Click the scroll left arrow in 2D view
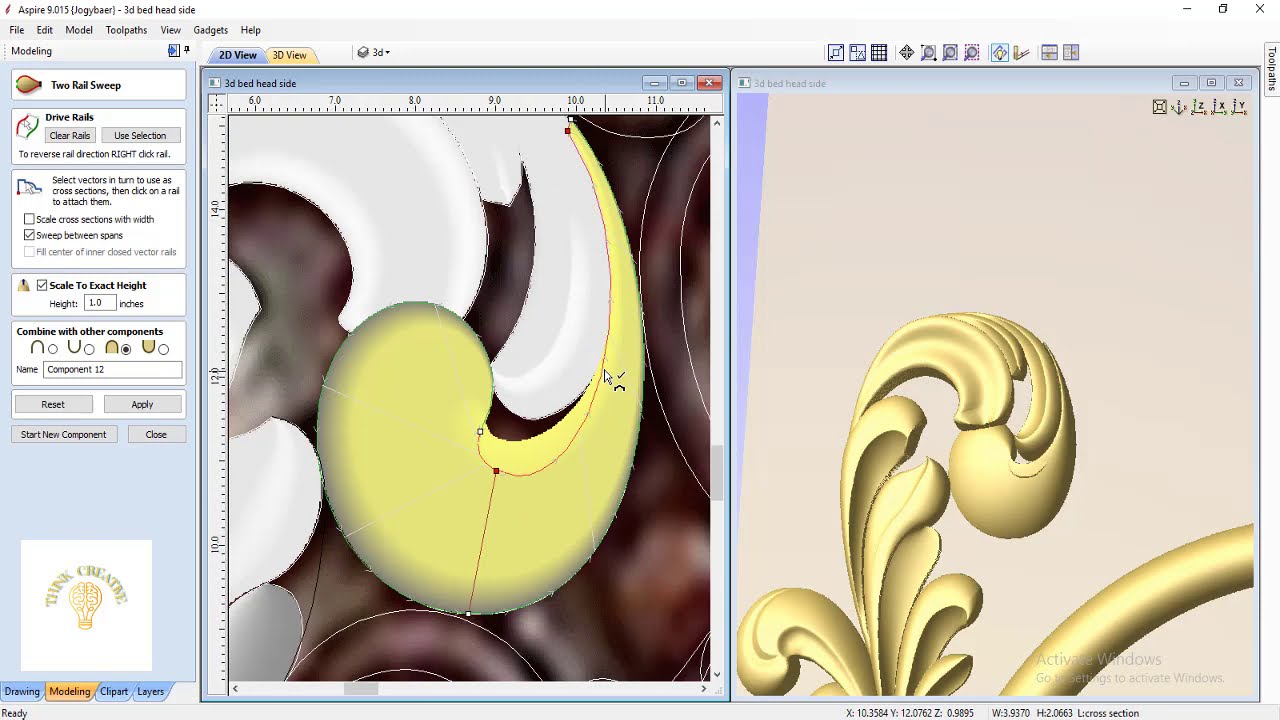Screen dimensions: 1280x720 tap(235, 688)
